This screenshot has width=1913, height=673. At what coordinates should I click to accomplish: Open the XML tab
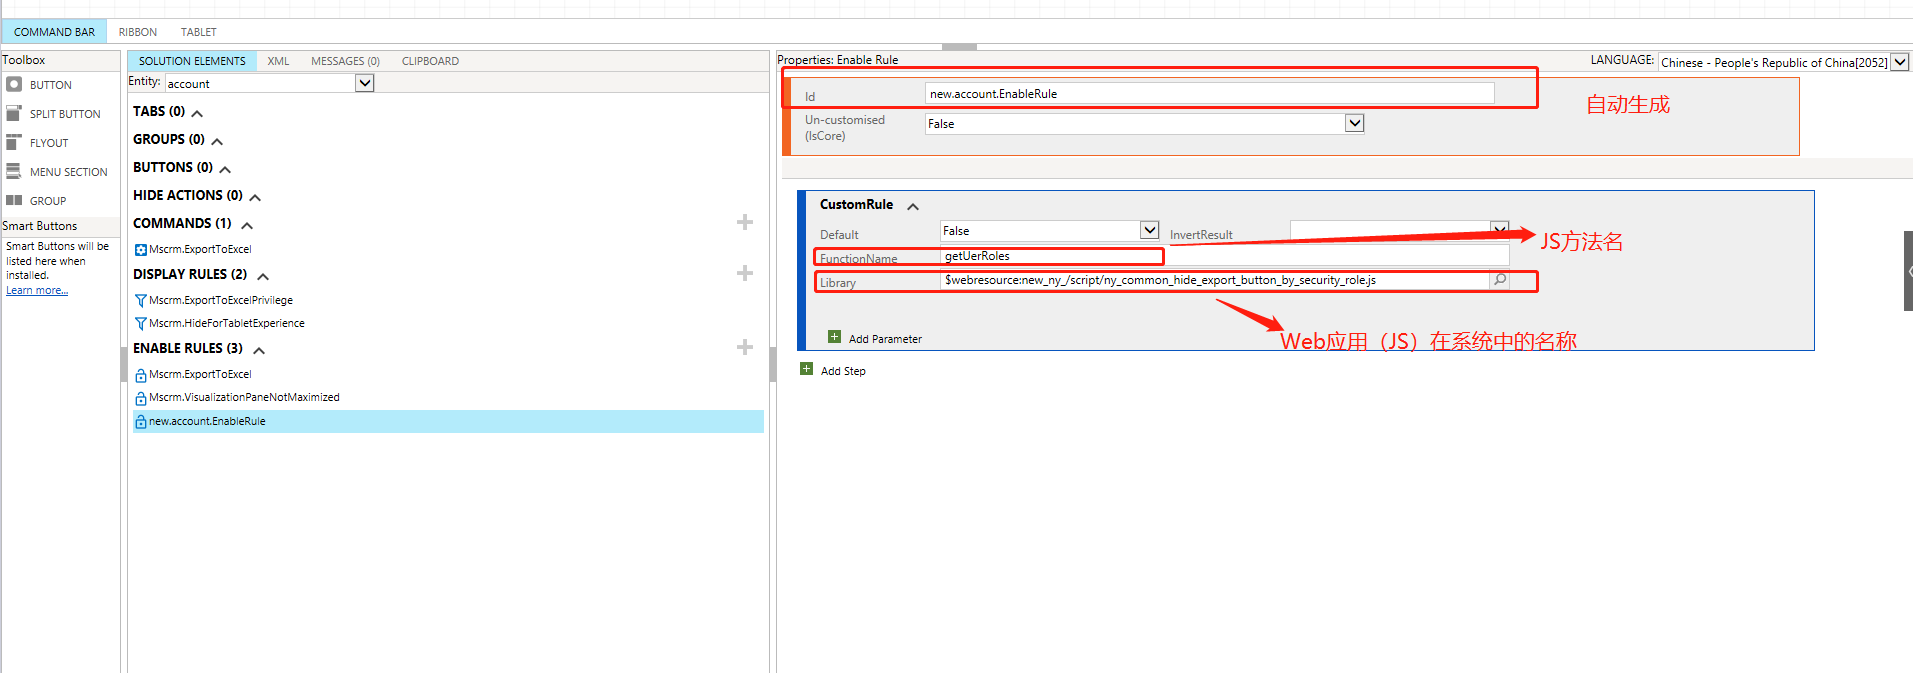click(279, 61)
